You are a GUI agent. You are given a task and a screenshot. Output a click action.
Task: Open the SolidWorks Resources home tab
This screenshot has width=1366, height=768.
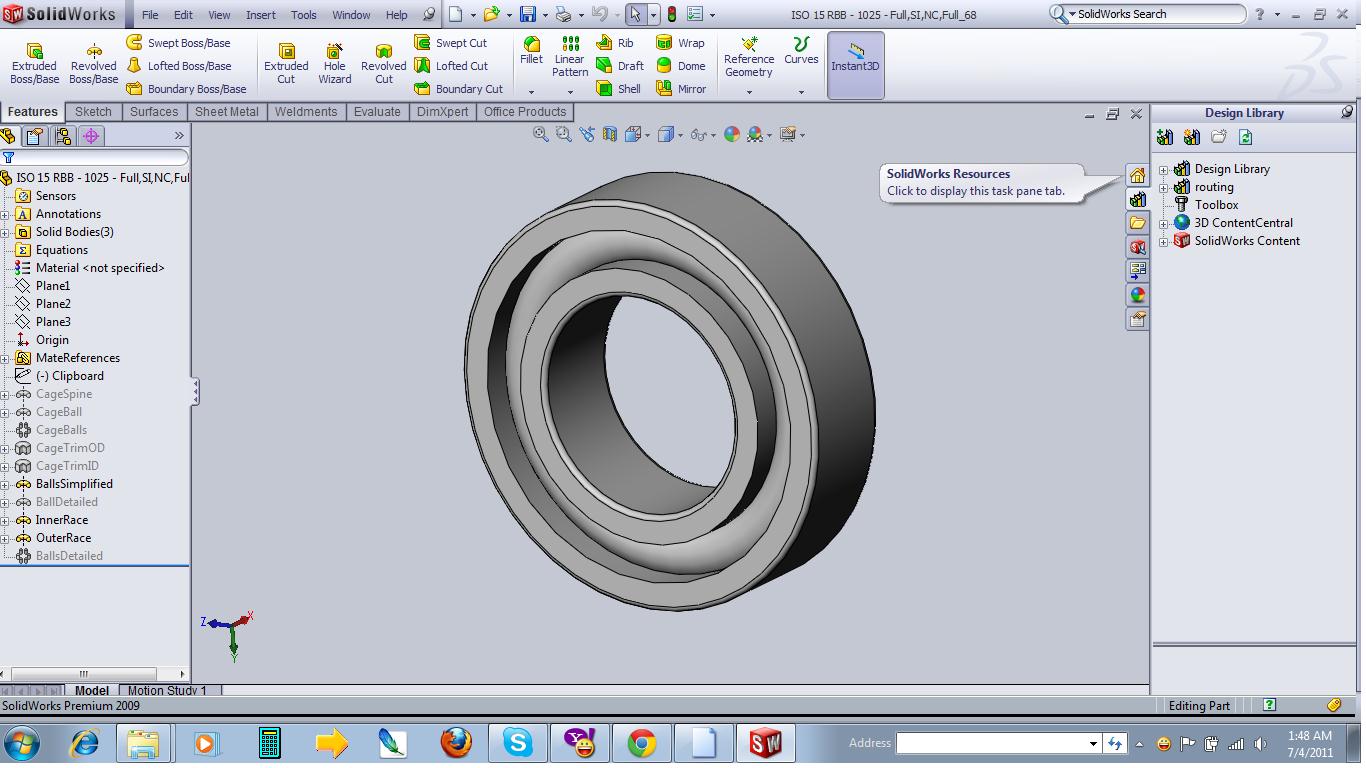point(1137,175)
